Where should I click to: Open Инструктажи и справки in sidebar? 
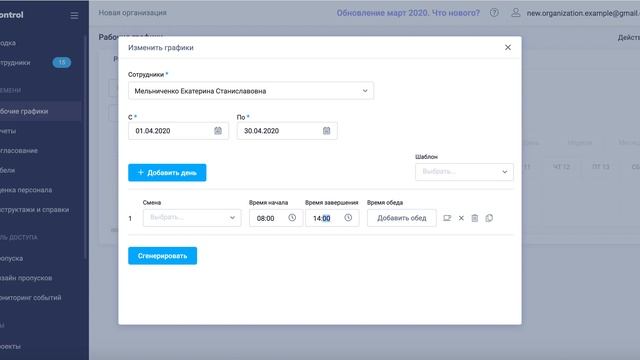tap(34, 210)
